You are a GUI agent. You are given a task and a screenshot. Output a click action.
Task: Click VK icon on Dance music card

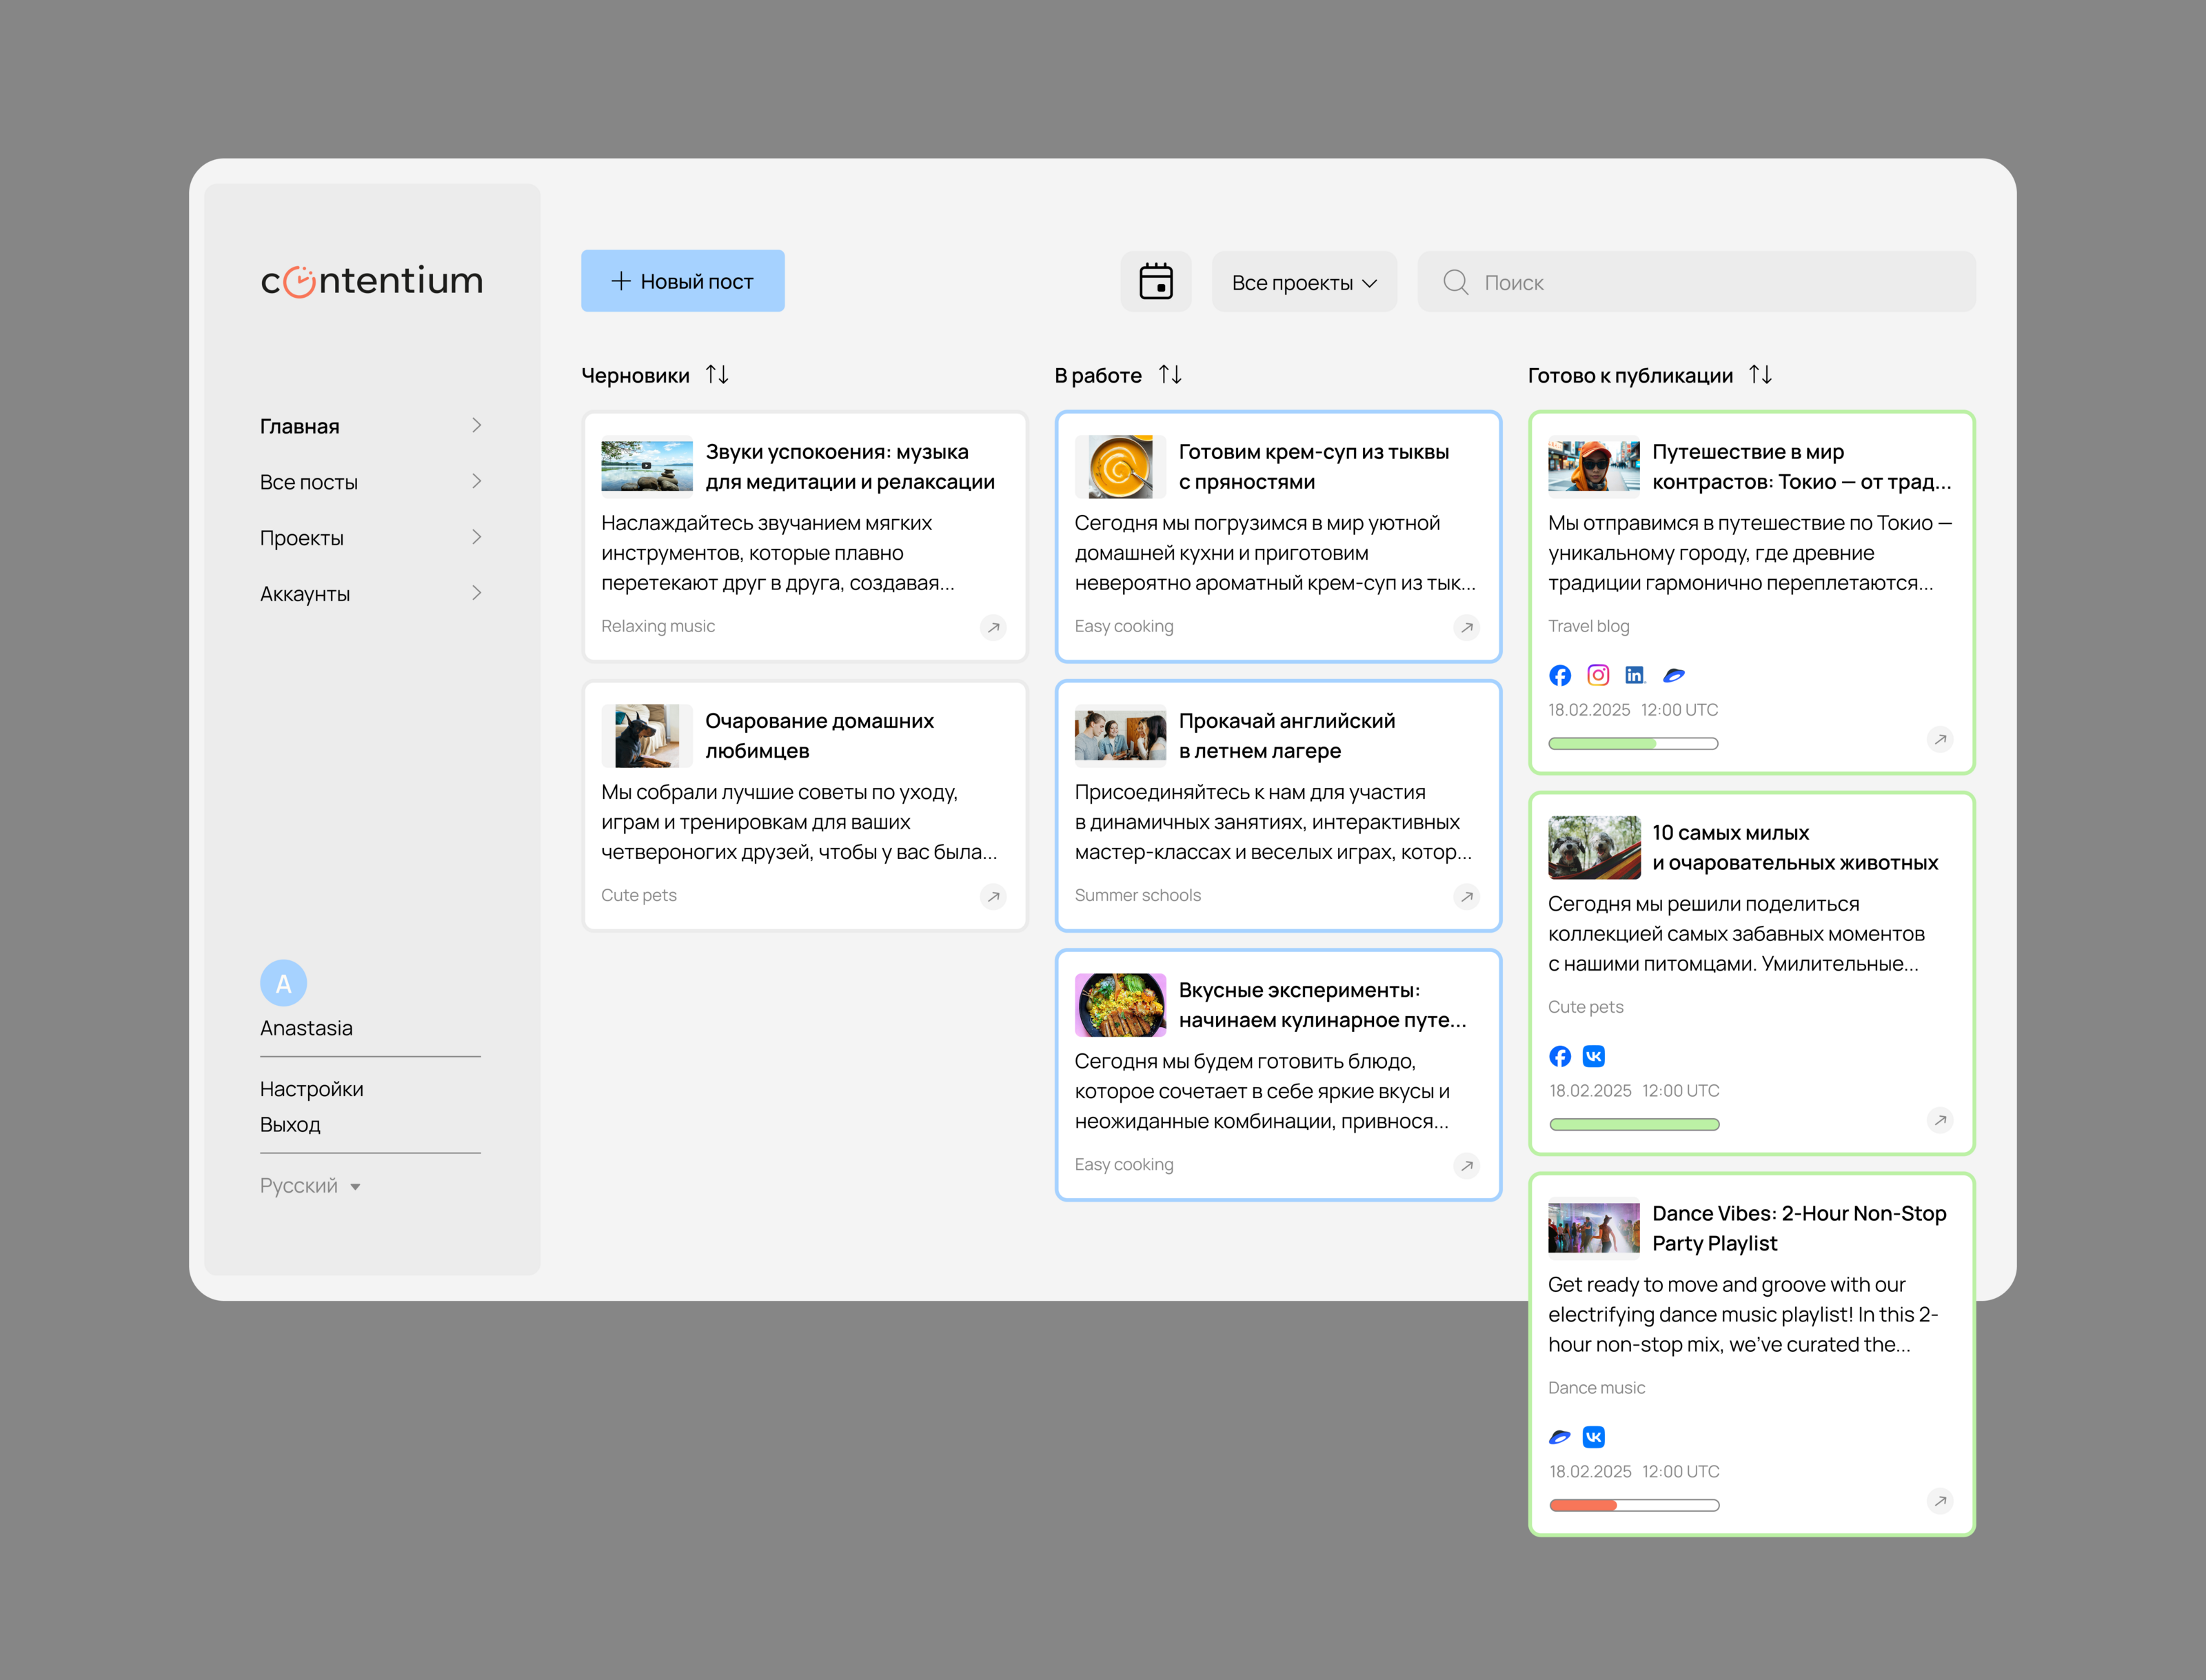(x=1594, y=1437)
